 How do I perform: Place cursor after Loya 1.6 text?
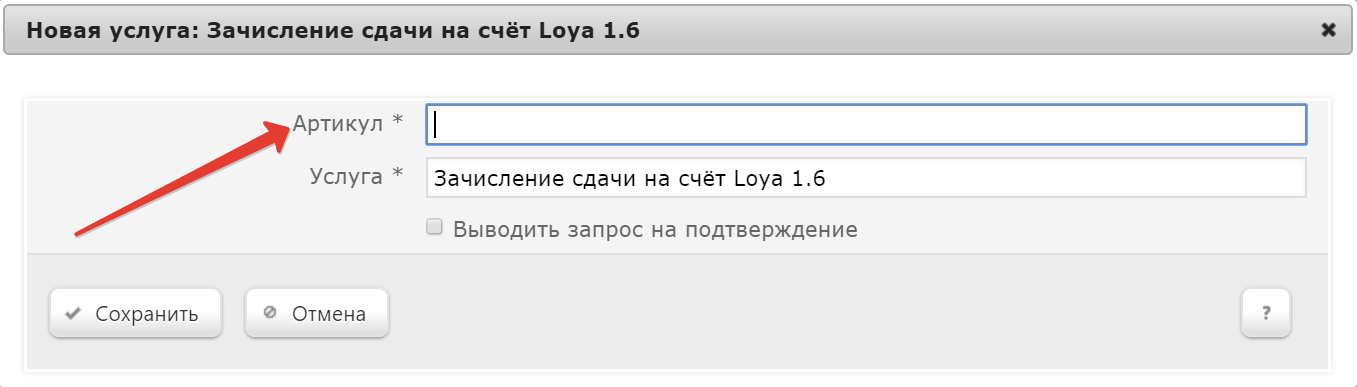tap(827, 179)
